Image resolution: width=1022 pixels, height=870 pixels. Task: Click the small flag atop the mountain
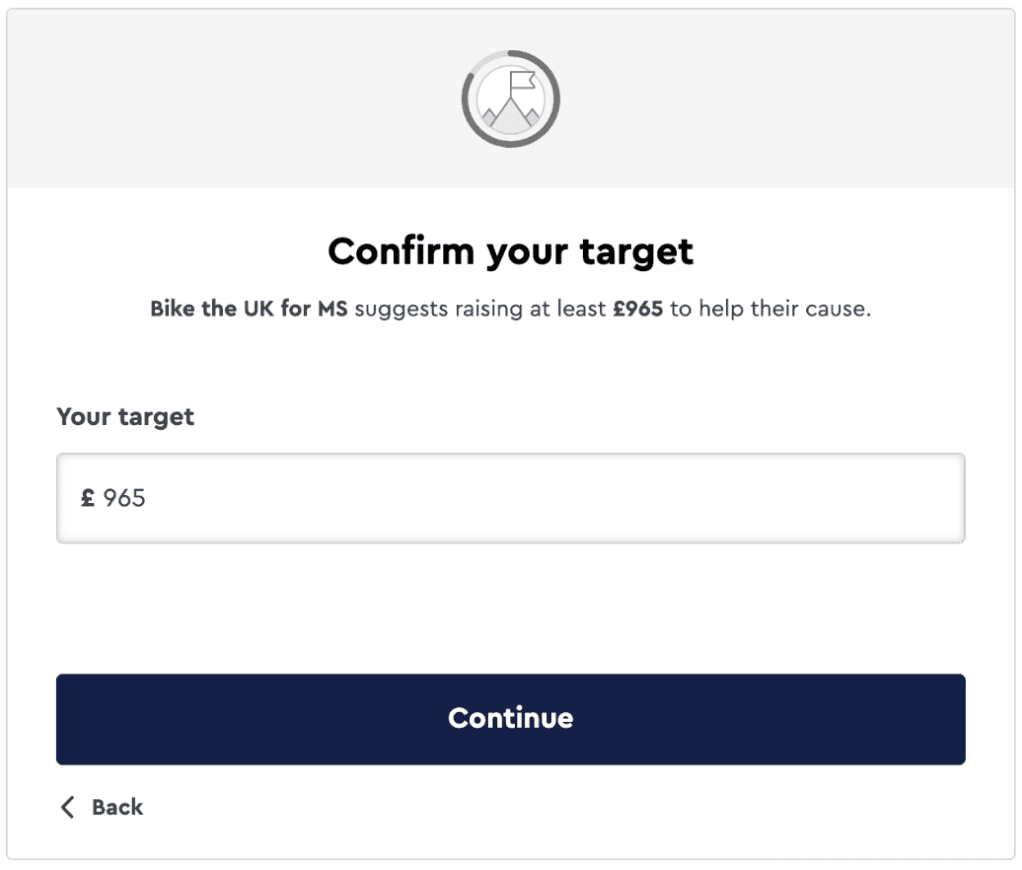click(520, 80)
